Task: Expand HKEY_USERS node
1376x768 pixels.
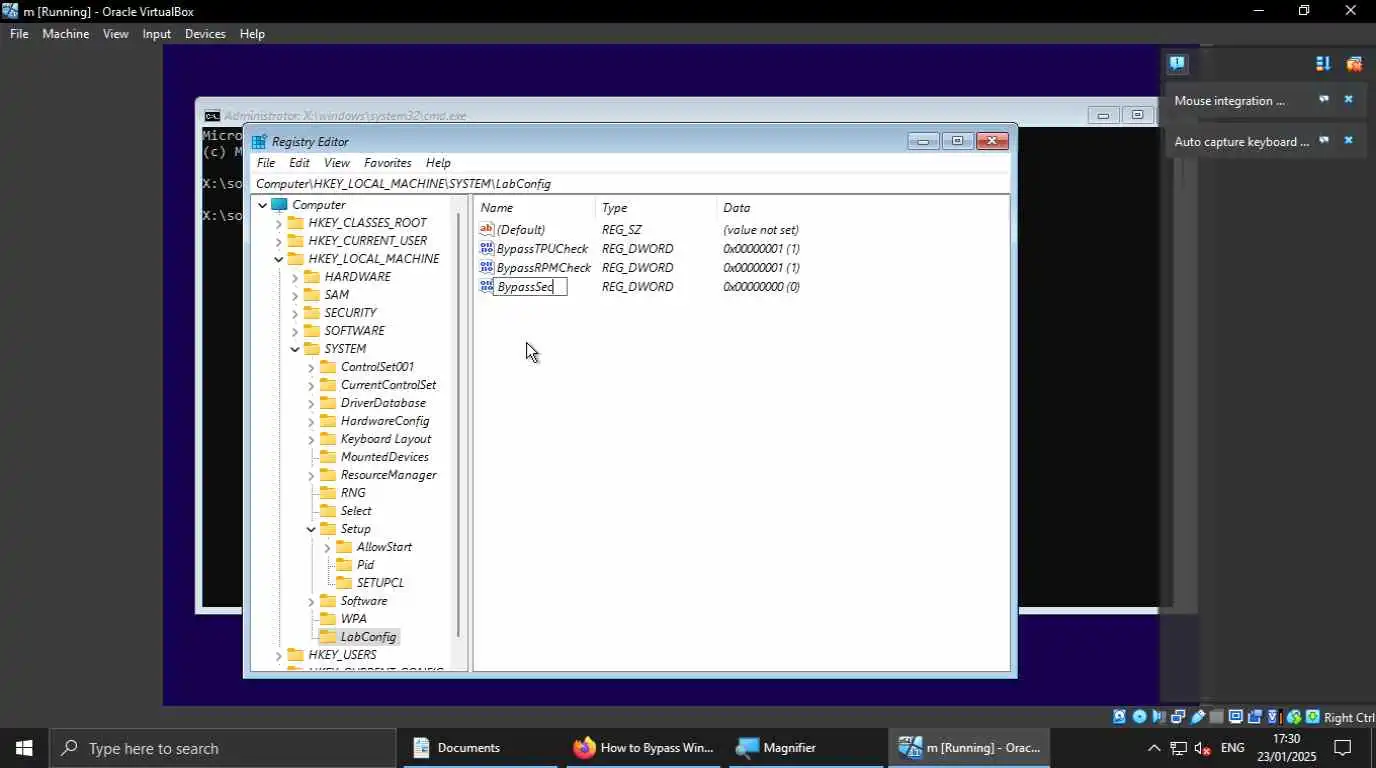Action: [279, 655]
